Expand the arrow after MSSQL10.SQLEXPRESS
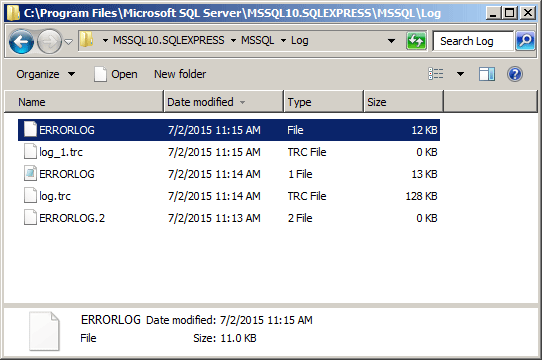Viewport: 542px width, 360px height. pos(233,41)
